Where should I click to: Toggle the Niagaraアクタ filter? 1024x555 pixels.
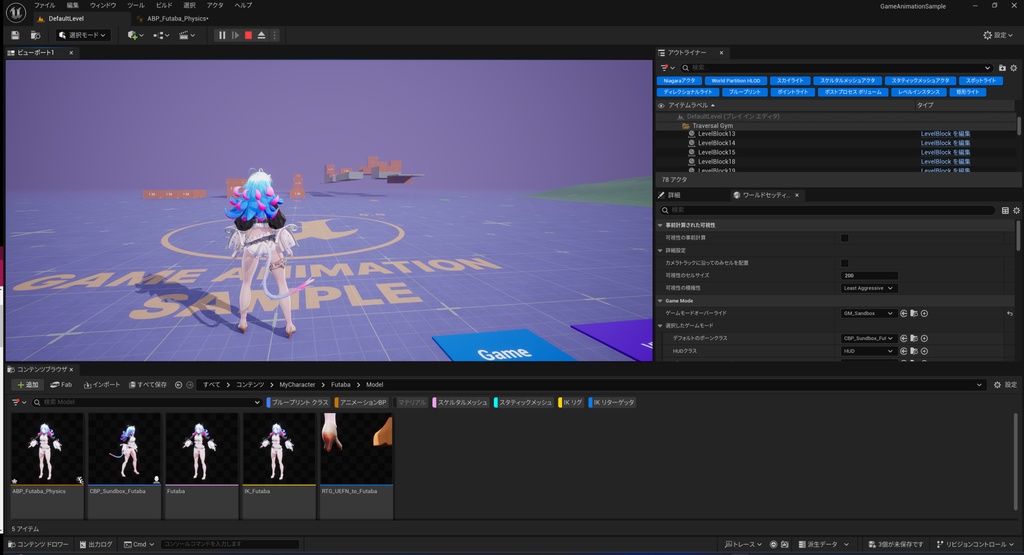tap(679, 81)
